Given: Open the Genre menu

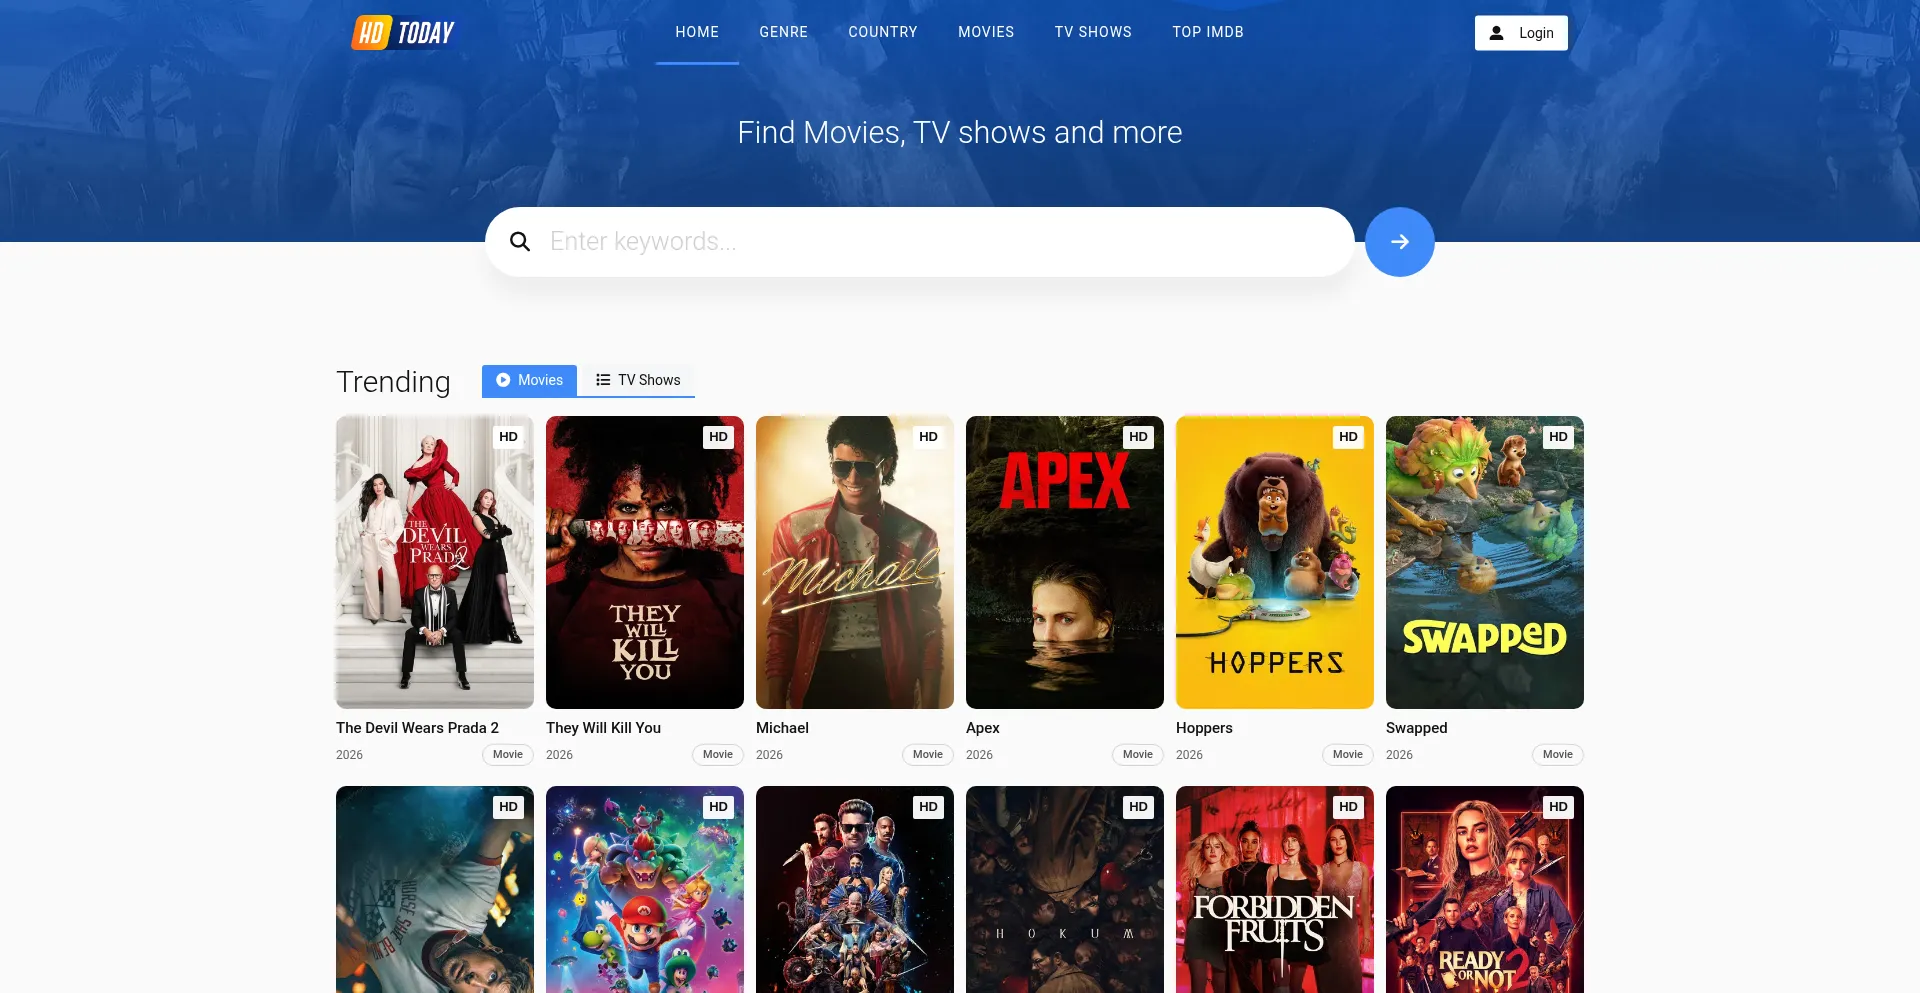Looking at the screenshot, I should (x=783, y=32).
